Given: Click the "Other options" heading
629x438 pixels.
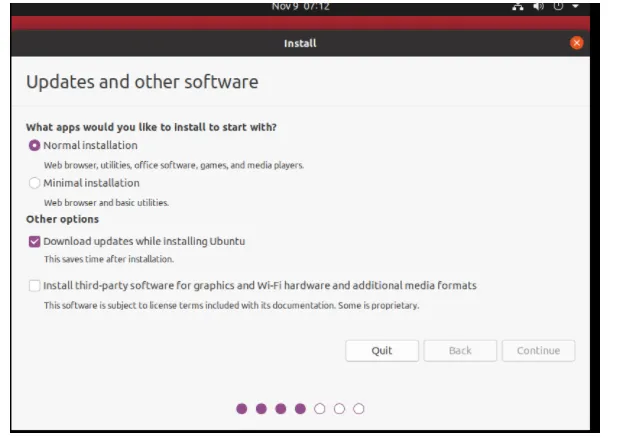Looking at the screenshot, I should (62, 219).
